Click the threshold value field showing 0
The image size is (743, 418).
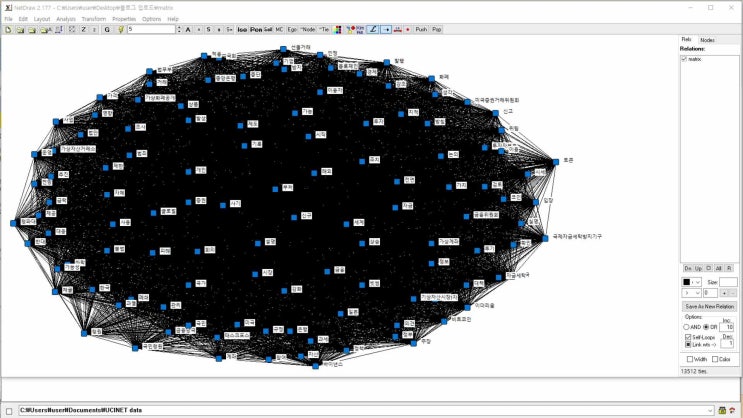click(710, 293)
